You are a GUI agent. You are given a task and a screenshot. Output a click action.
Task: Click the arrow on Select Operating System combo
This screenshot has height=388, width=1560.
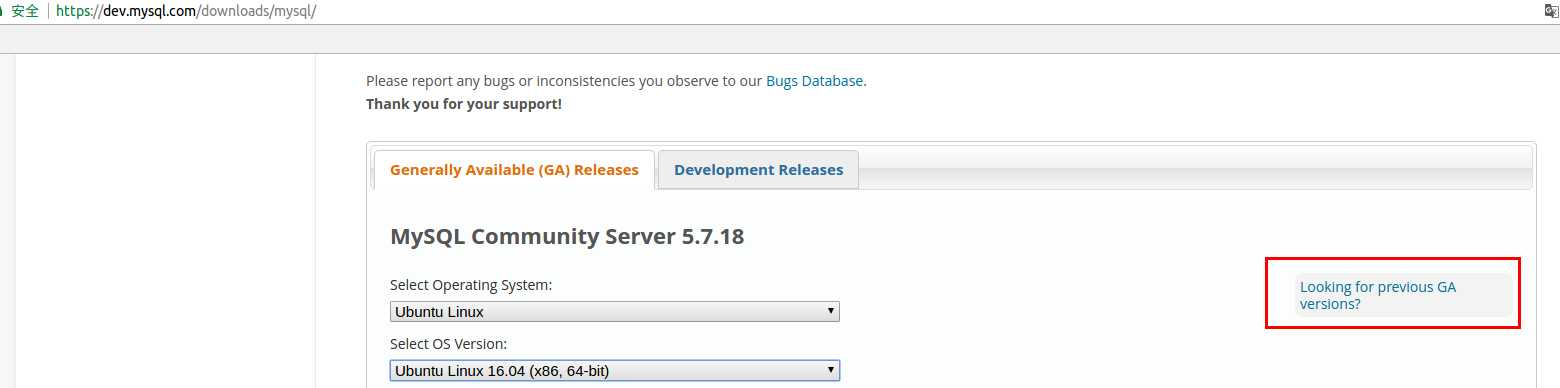[x=830, y=311]
